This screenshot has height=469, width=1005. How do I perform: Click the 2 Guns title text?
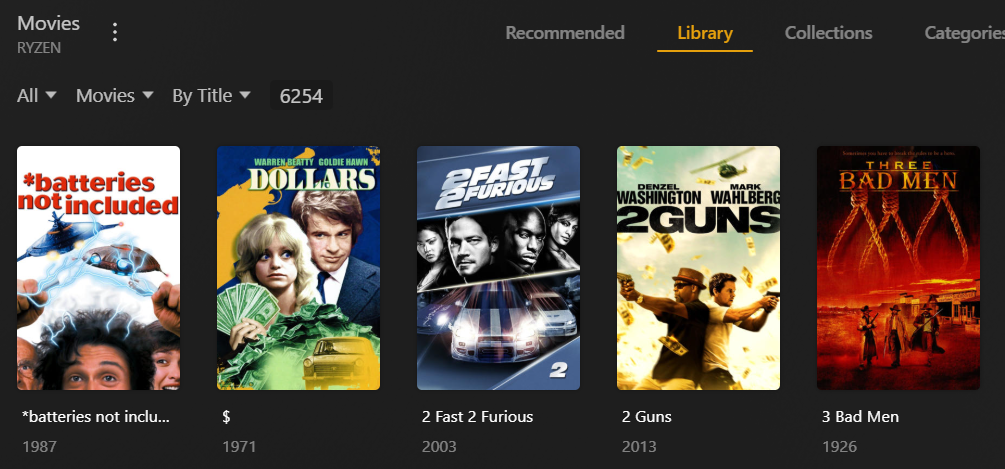[647, 417]
